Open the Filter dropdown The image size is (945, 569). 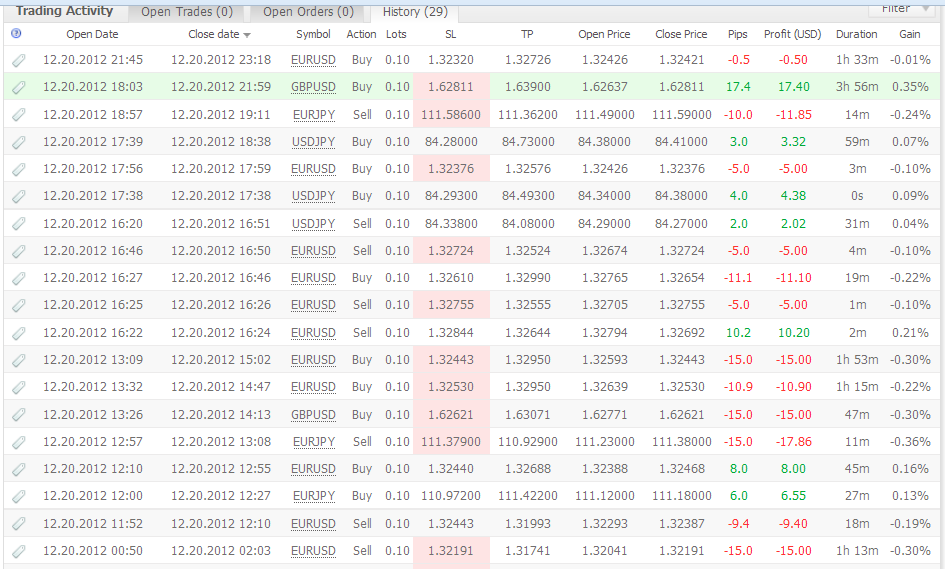coord(903,9)
